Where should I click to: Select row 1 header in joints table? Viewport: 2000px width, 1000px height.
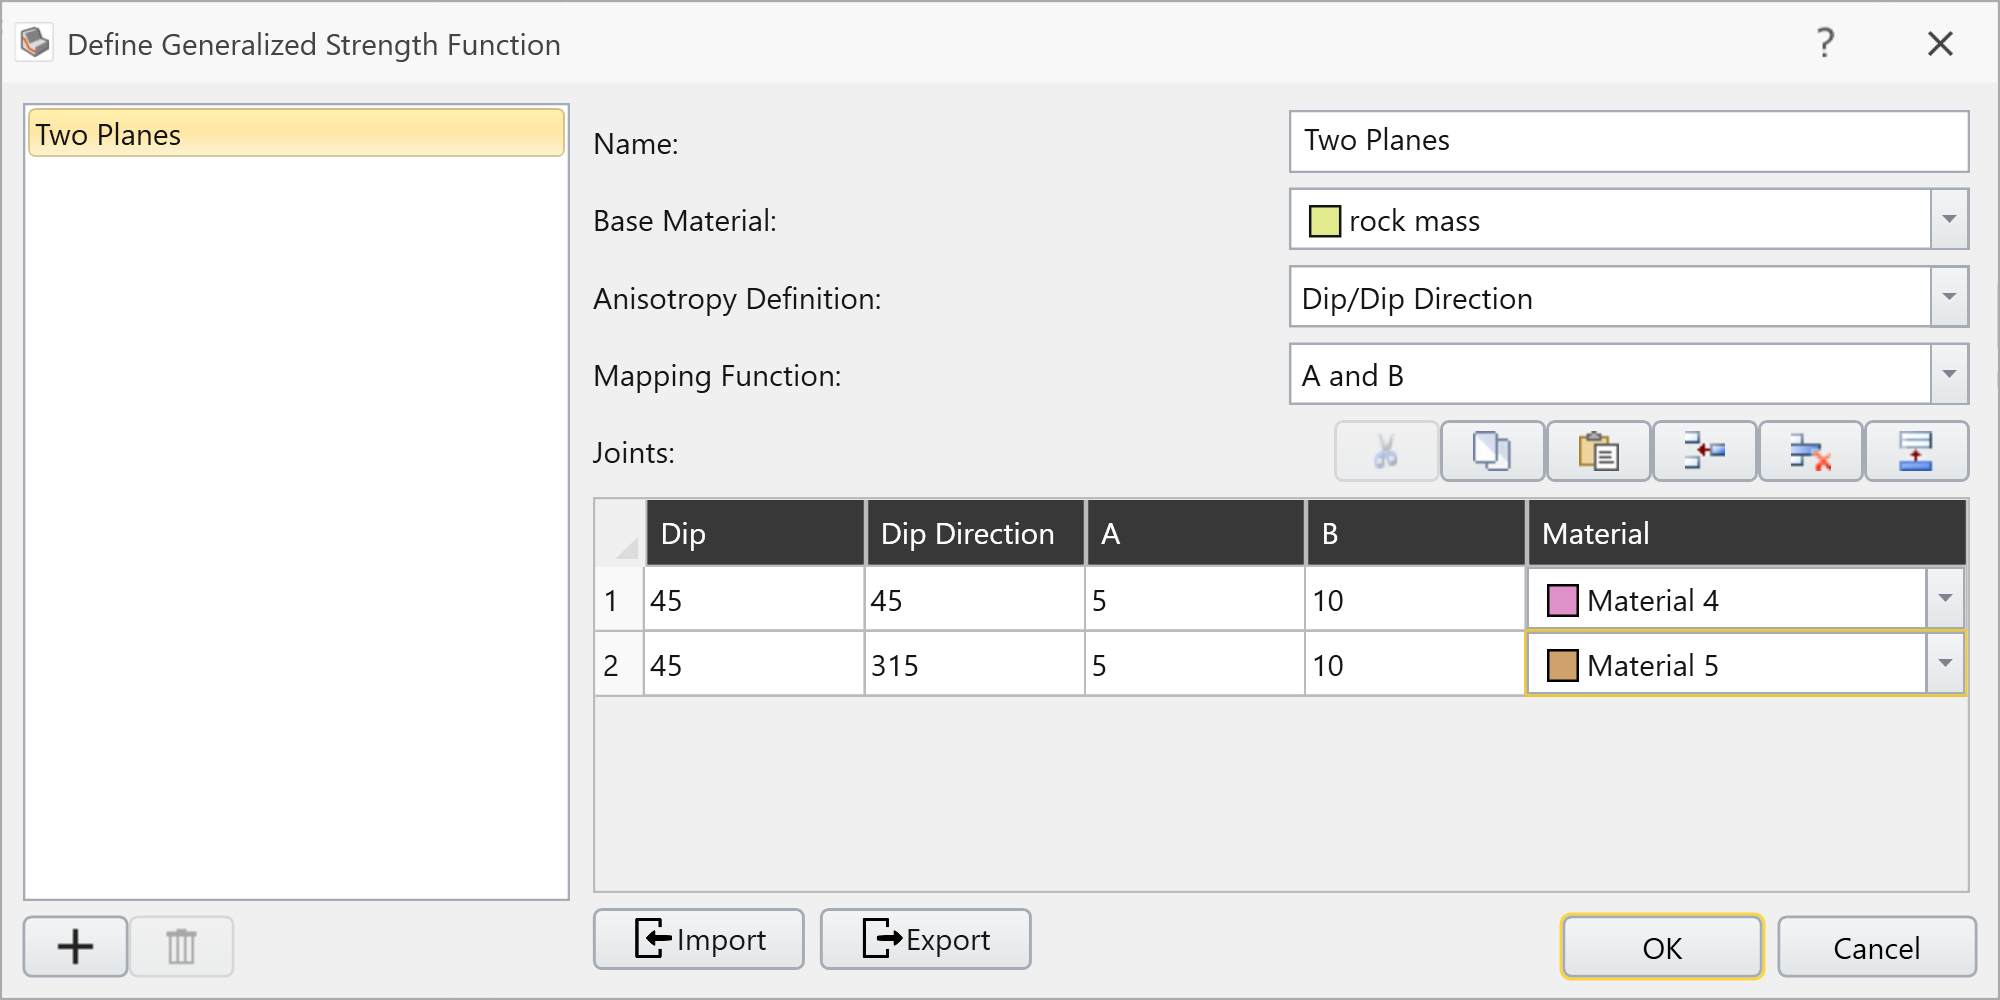[619, 600]
